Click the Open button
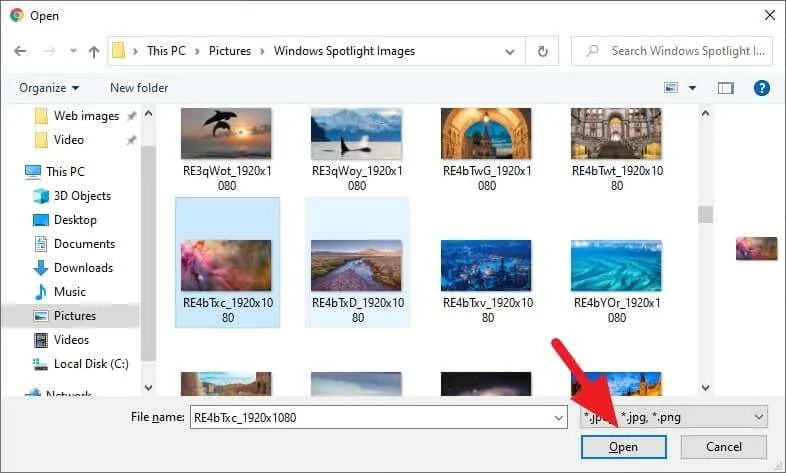This screenshot has width=786, height=473. pyautogui.click(x=624, y=447)
